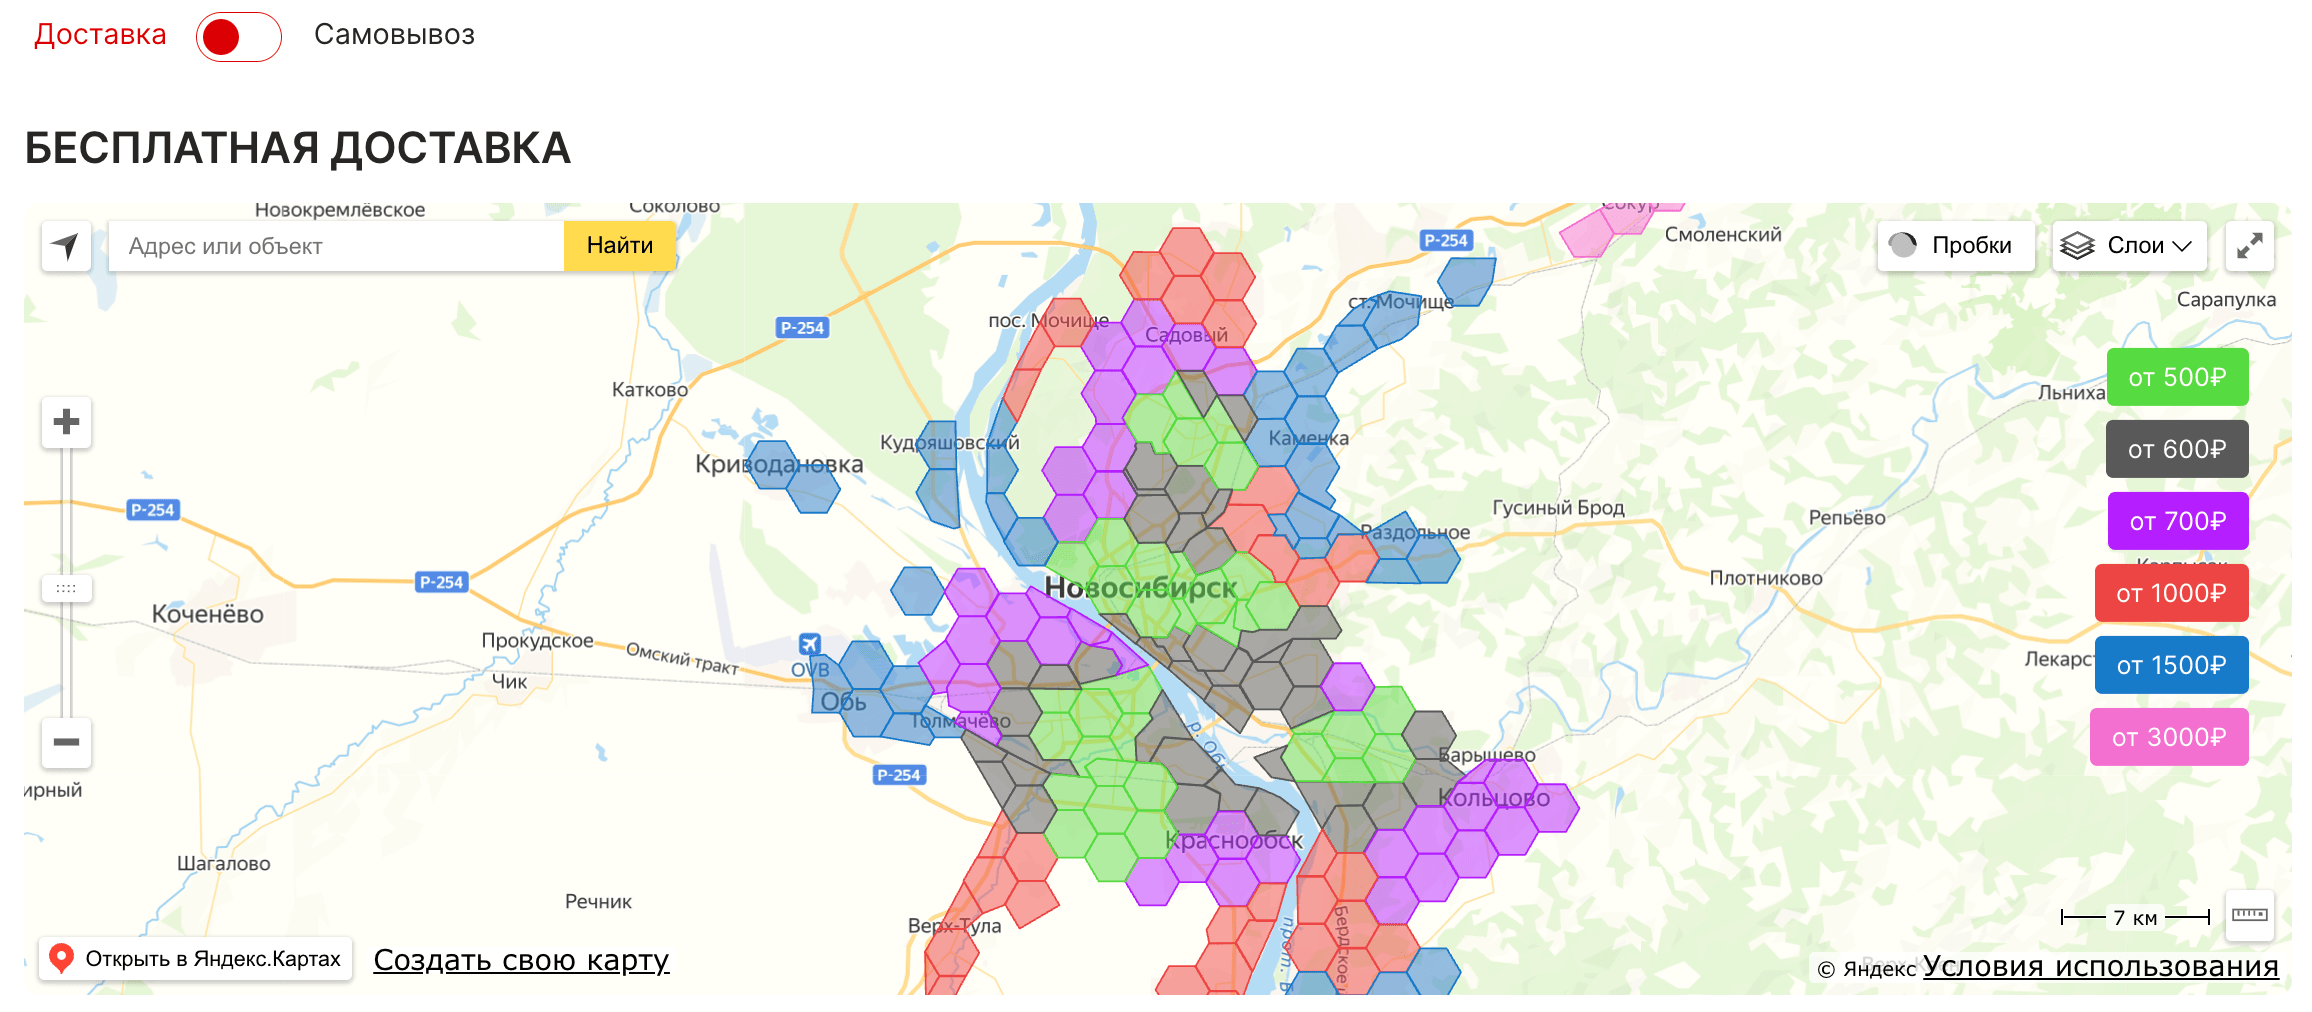The height and width of the screenshot is (1012, 2312).
Task: Select the Самовывоз option
Action: pyautogui.click(x=394, y=35)
